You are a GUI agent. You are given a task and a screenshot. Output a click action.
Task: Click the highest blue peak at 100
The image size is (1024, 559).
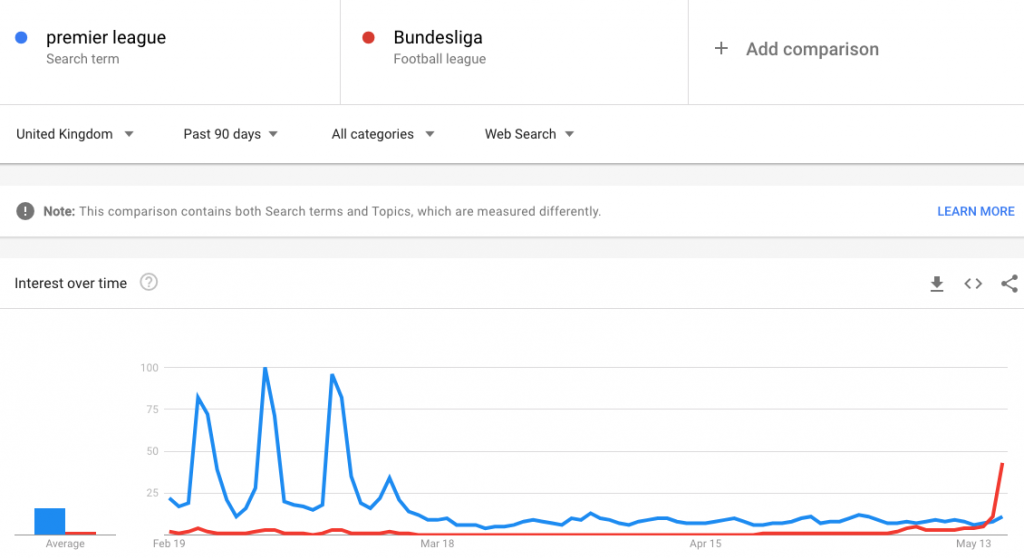click(265, 369)
